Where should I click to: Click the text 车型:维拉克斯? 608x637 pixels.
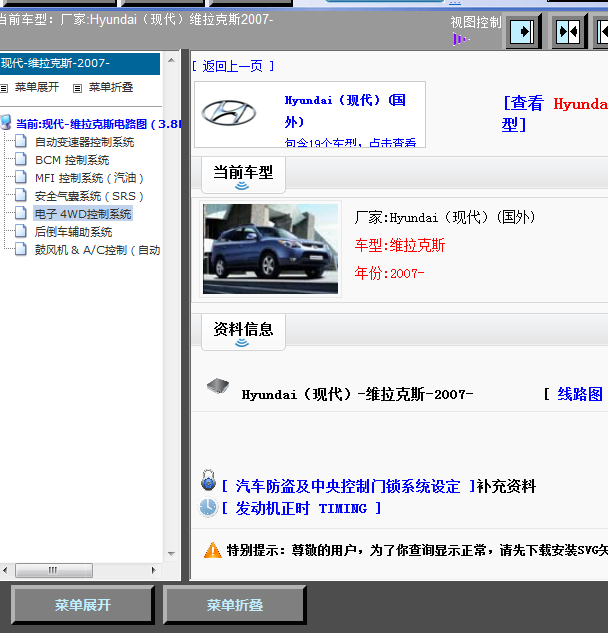pyautogui.click(x=400, y=245)
